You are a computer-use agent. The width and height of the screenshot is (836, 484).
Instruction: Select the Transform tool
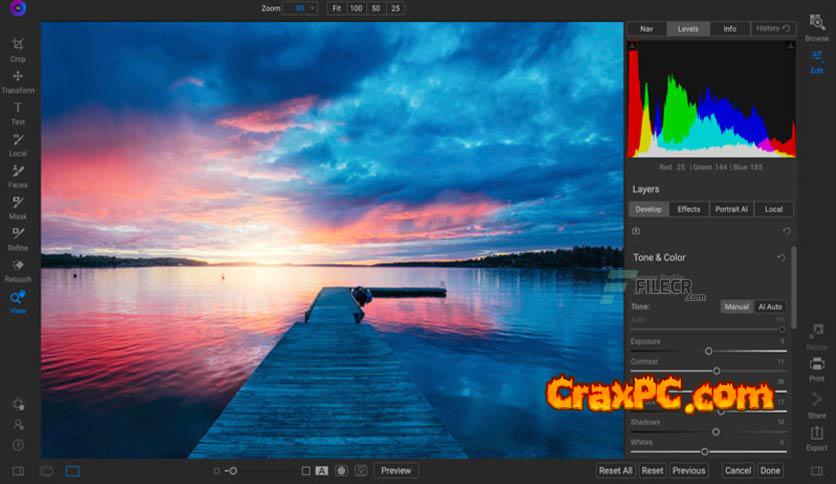pos(18,77)
